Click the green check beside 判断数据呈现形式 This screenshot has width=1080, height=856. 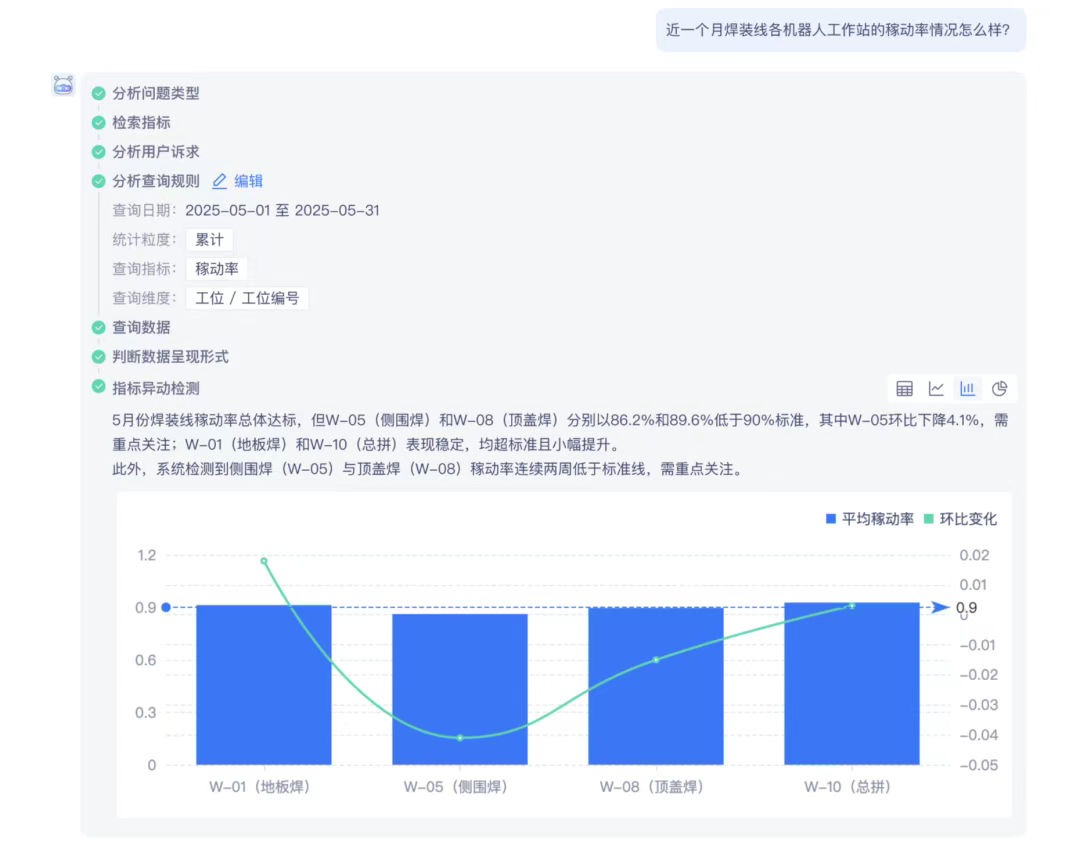(x=98, y=357)
